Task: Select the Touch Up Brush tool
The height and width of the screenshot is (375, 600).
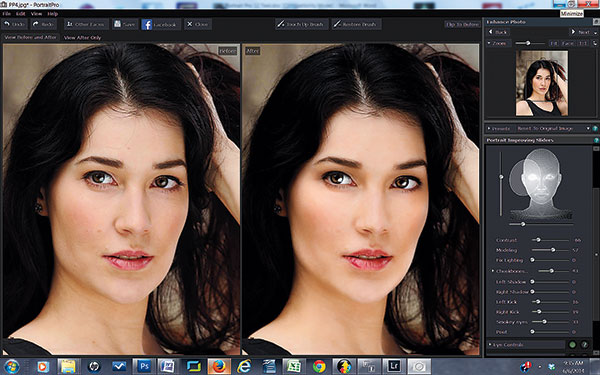Action: point(302,24)
